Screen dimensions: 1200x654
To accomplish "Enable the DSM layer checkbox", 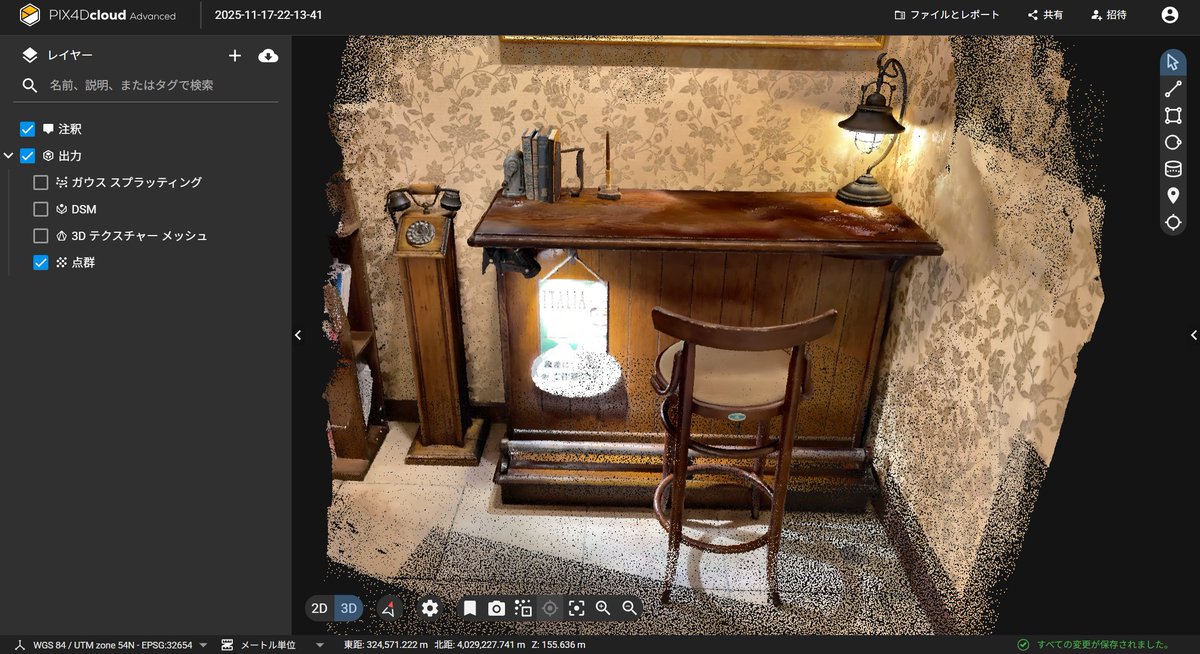I will 40,208.
